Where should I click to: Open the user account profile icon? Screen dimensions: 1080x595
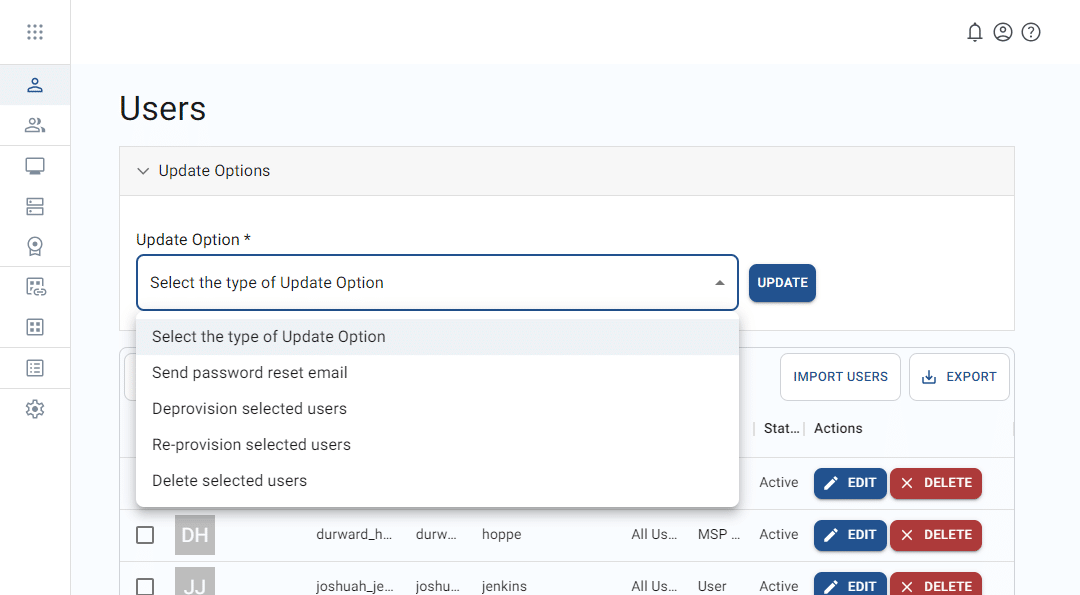pos(1003,32)
